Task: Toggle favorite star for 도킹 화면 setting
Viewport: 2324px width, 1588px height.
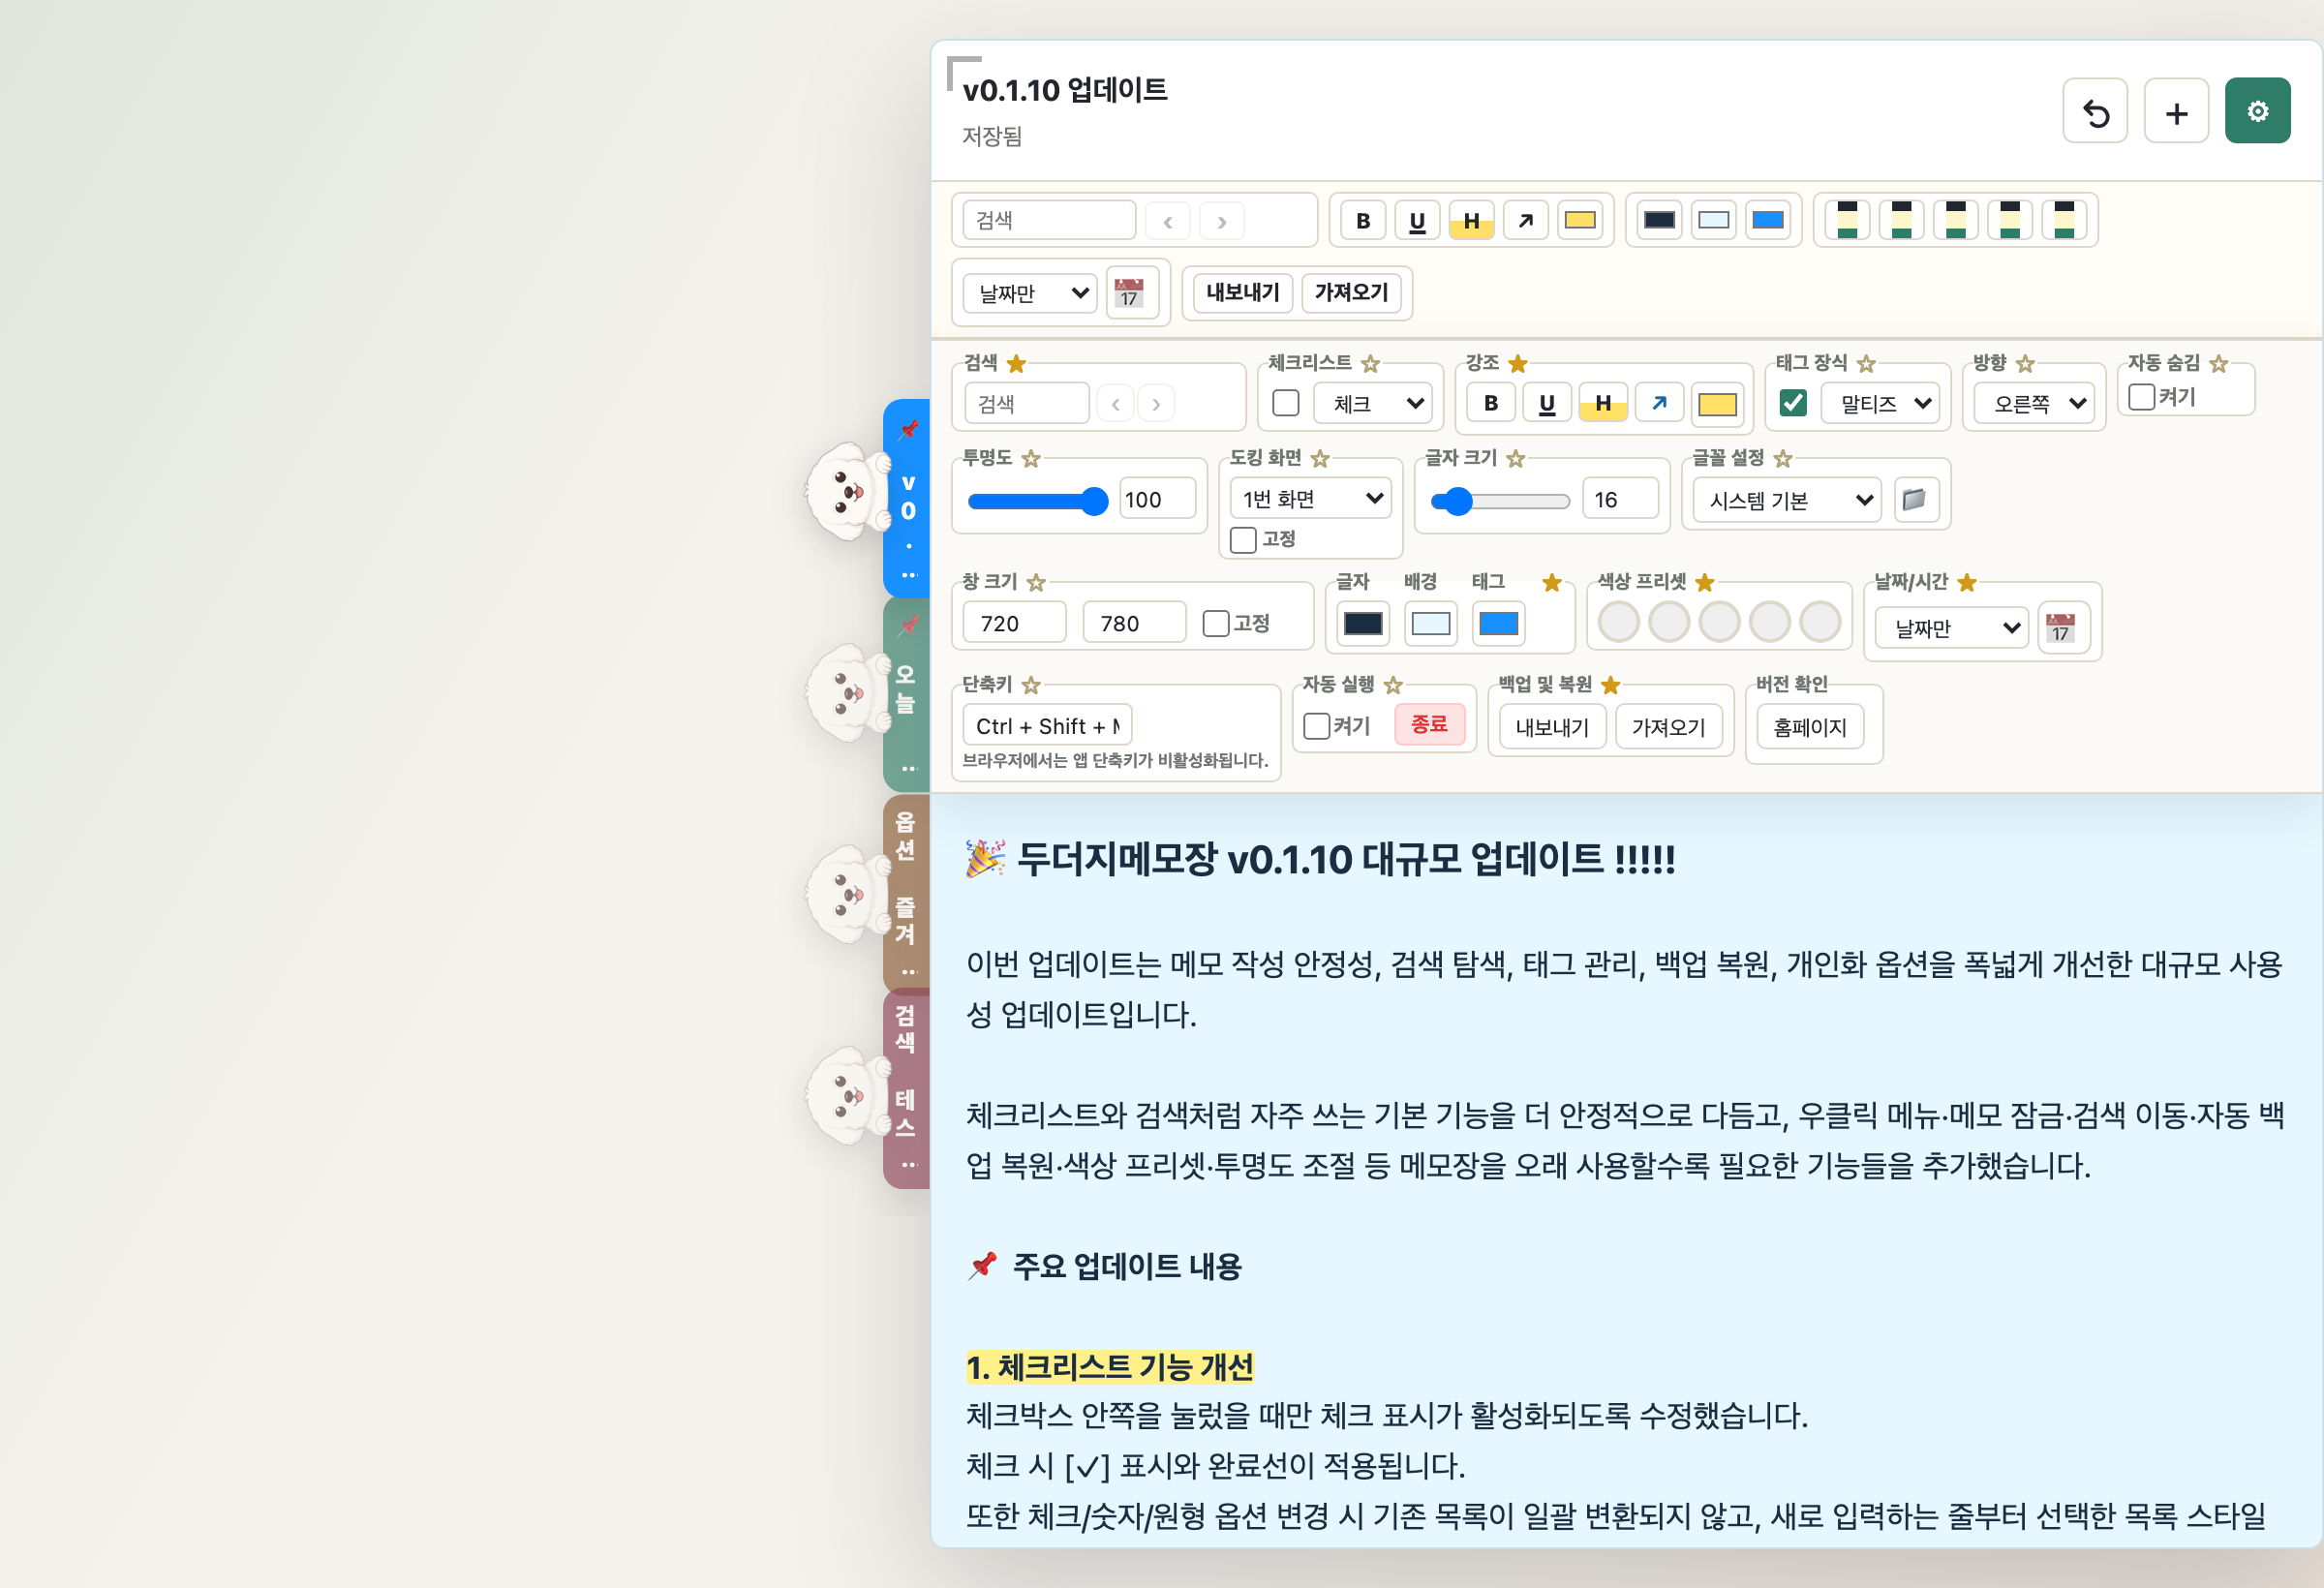Action: coord(1320,459)
